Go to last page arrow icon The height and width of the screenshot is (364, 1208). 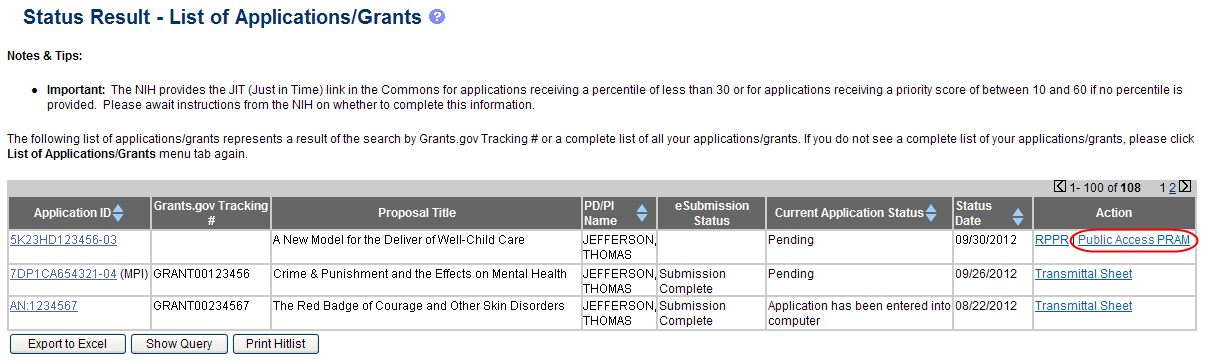click(x=1185, y=187)
